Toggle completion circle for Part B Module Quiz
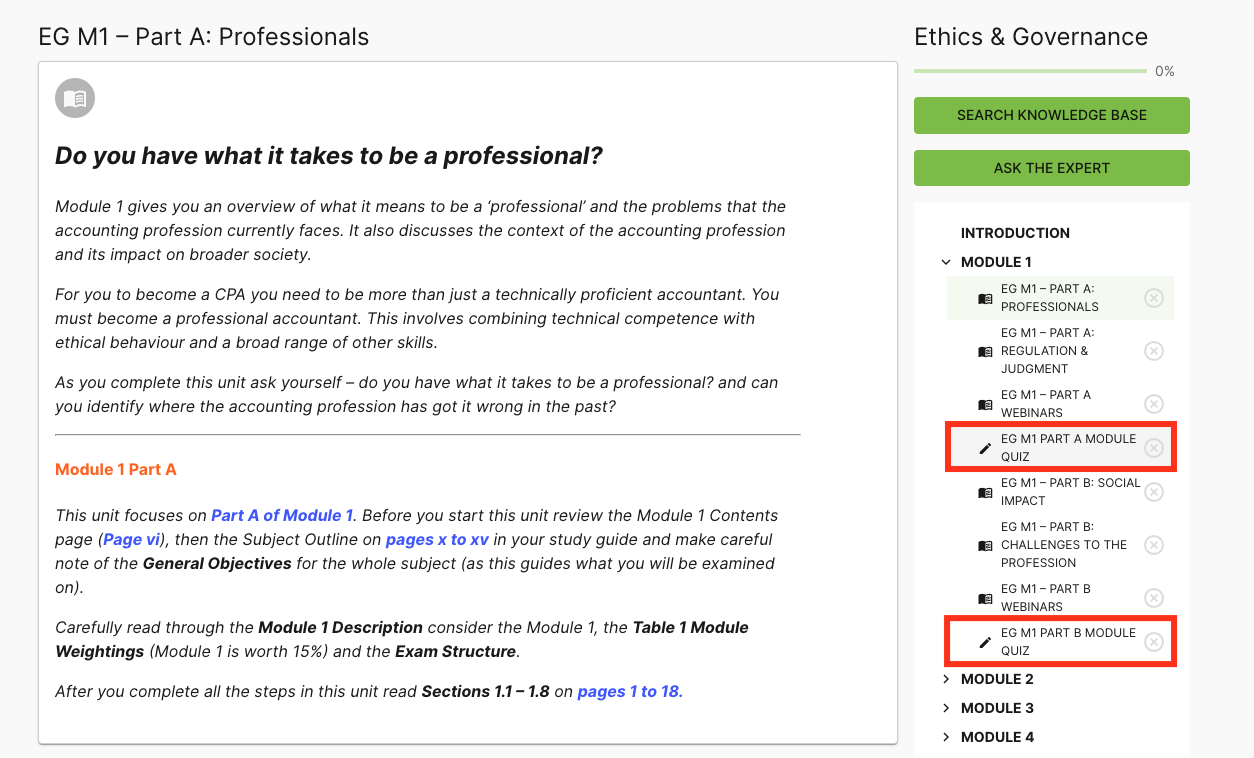 tap(1154, 642)
